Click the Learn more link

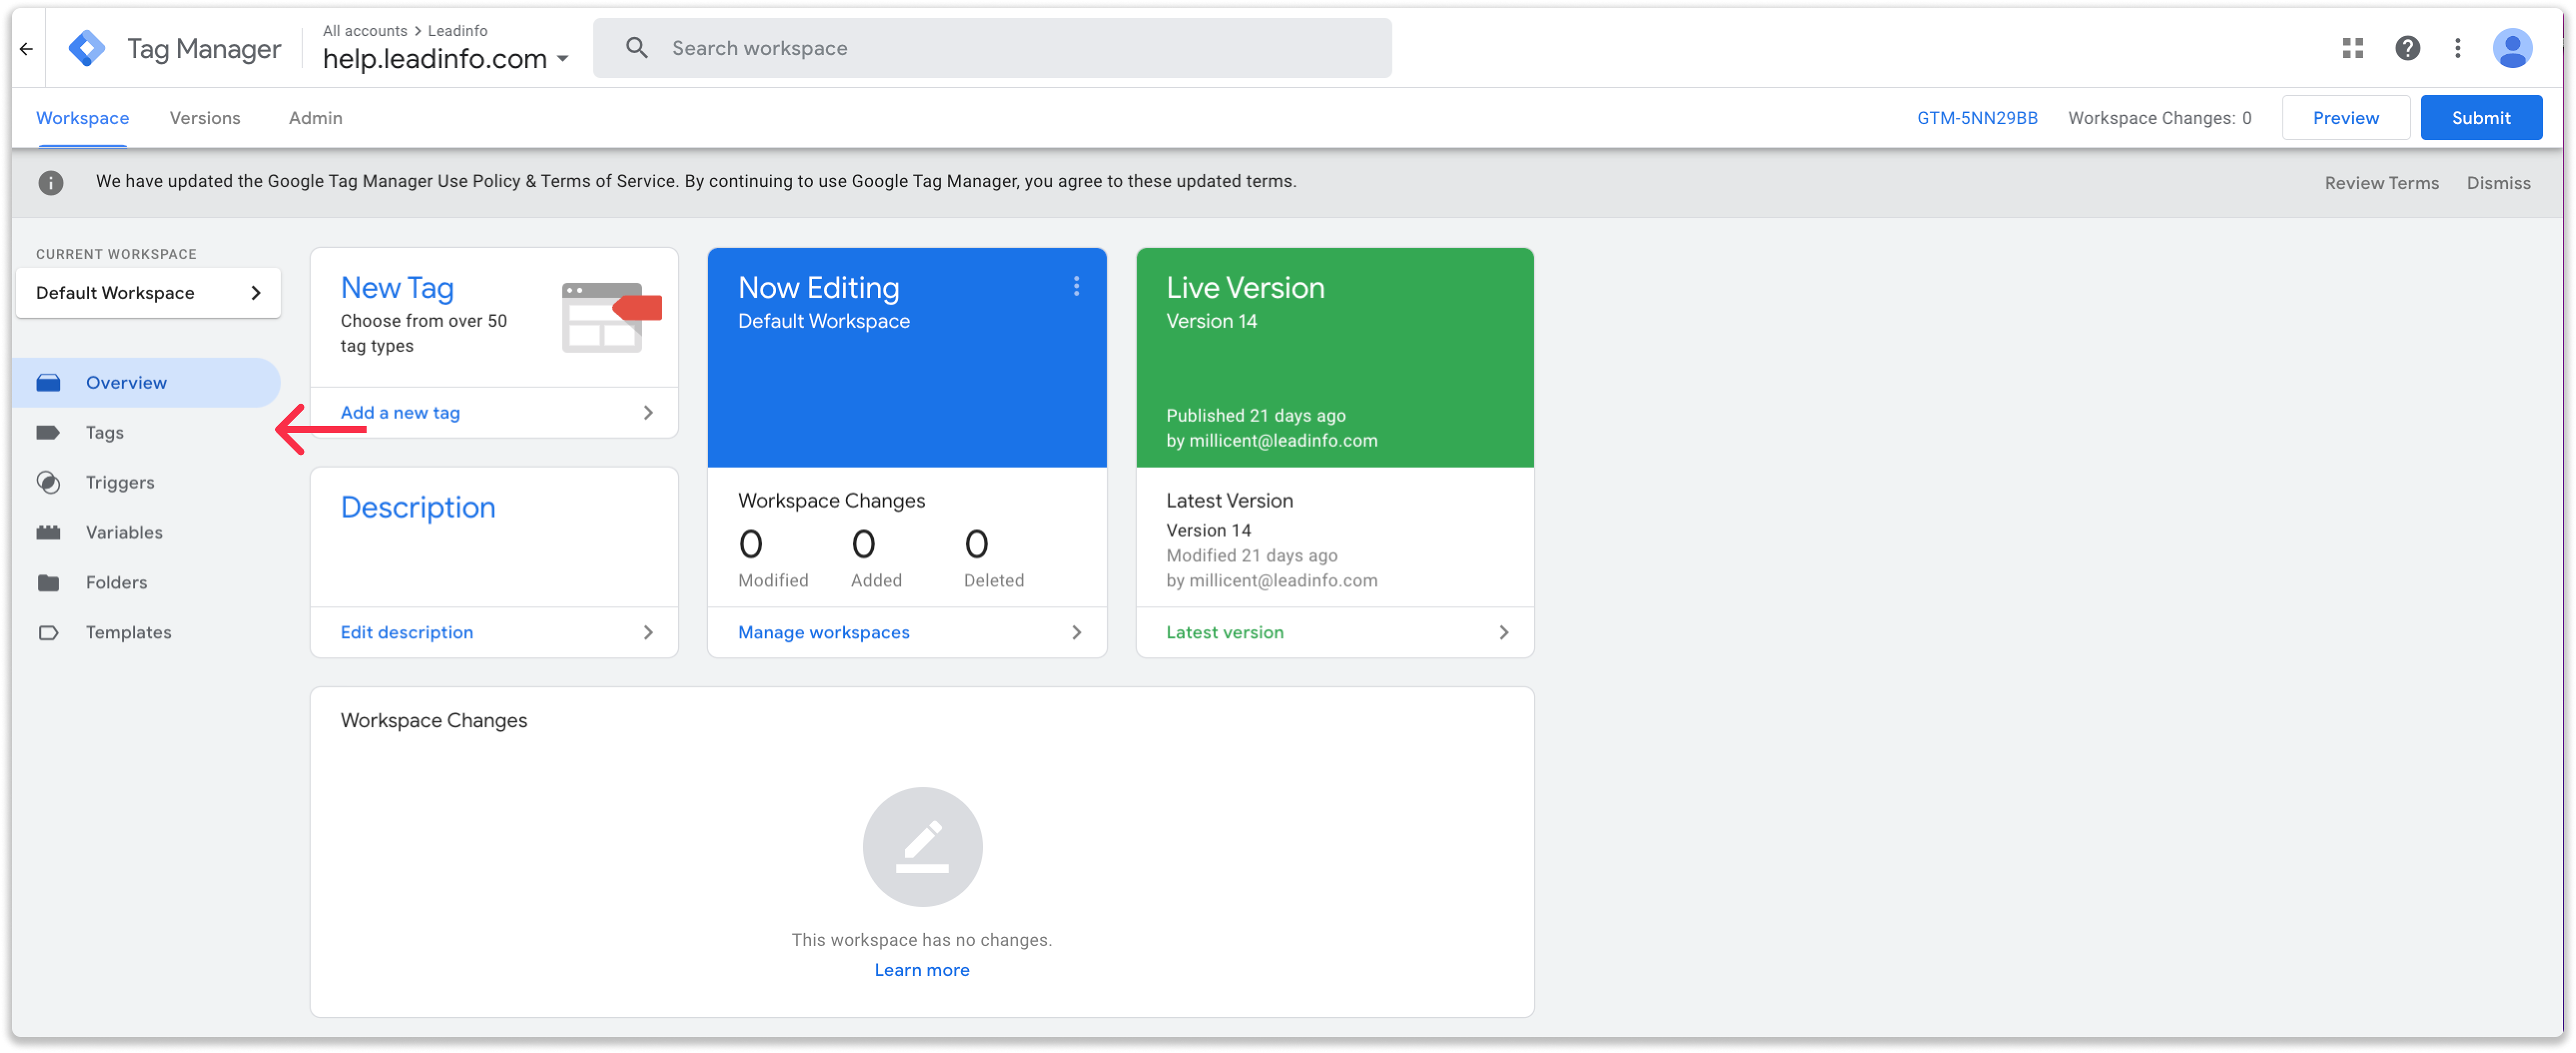pos(921,971)
